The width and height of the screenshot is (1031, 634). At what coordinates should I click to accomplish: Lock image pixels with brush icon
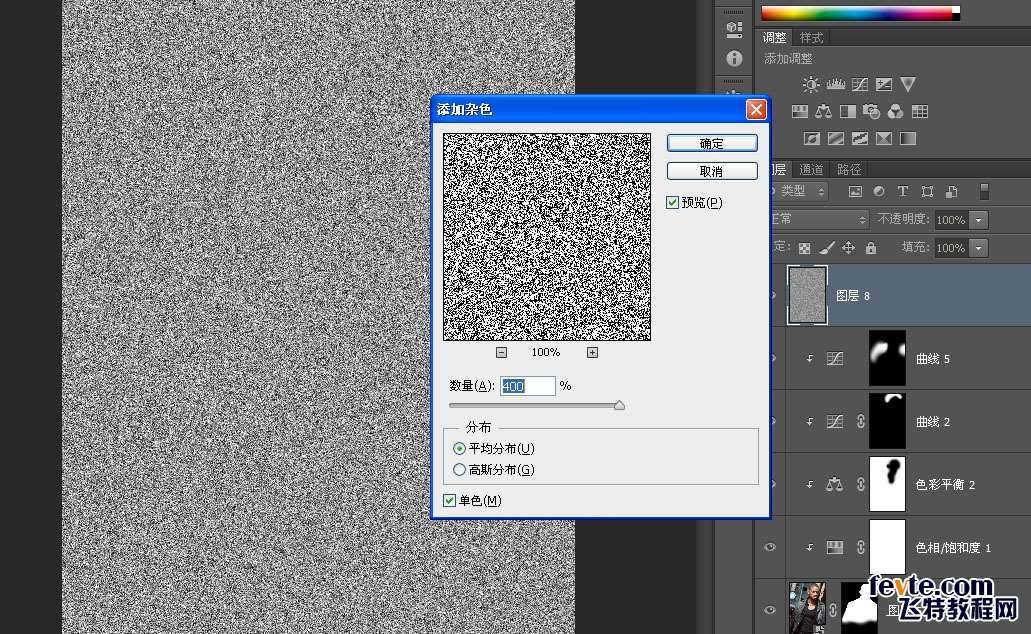click(x=827, y=248)
